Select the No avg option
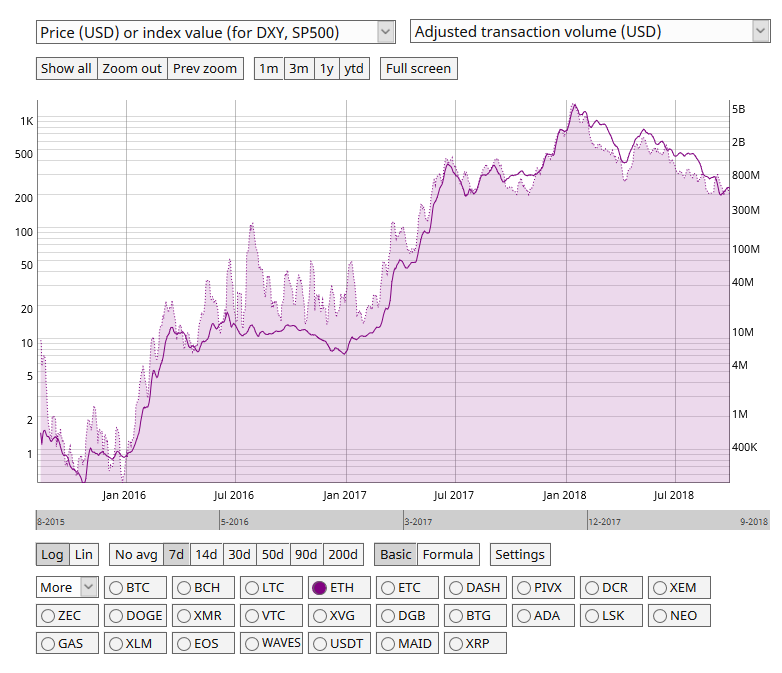 click(135, 554)
